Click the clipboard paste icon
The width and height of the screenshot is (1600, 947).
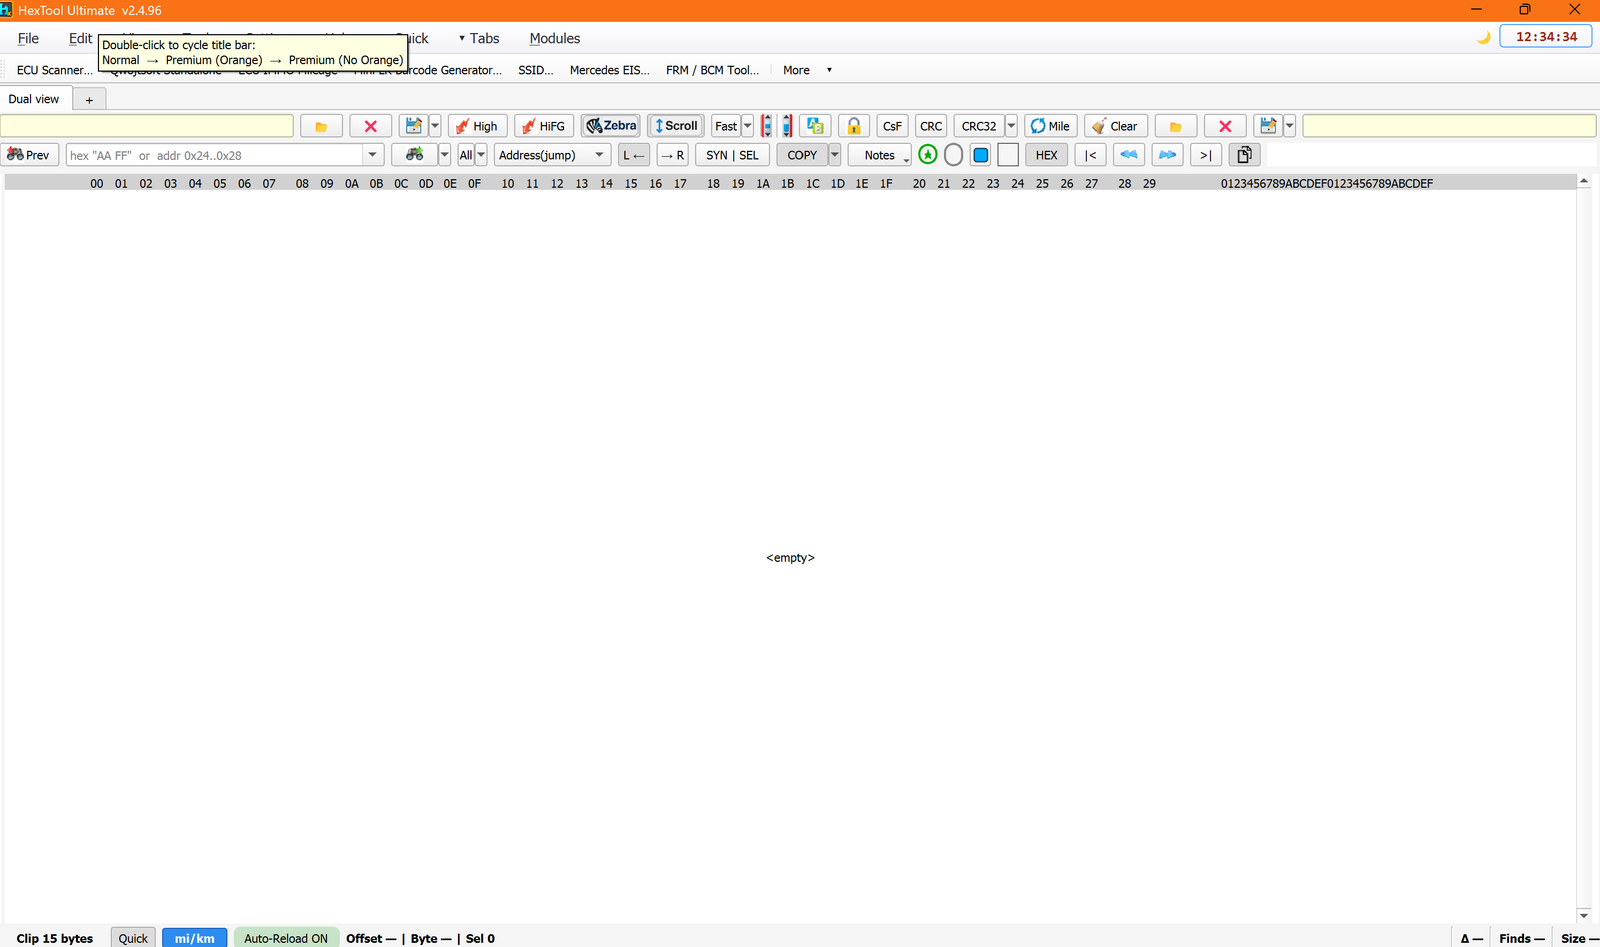[1244, 155]
